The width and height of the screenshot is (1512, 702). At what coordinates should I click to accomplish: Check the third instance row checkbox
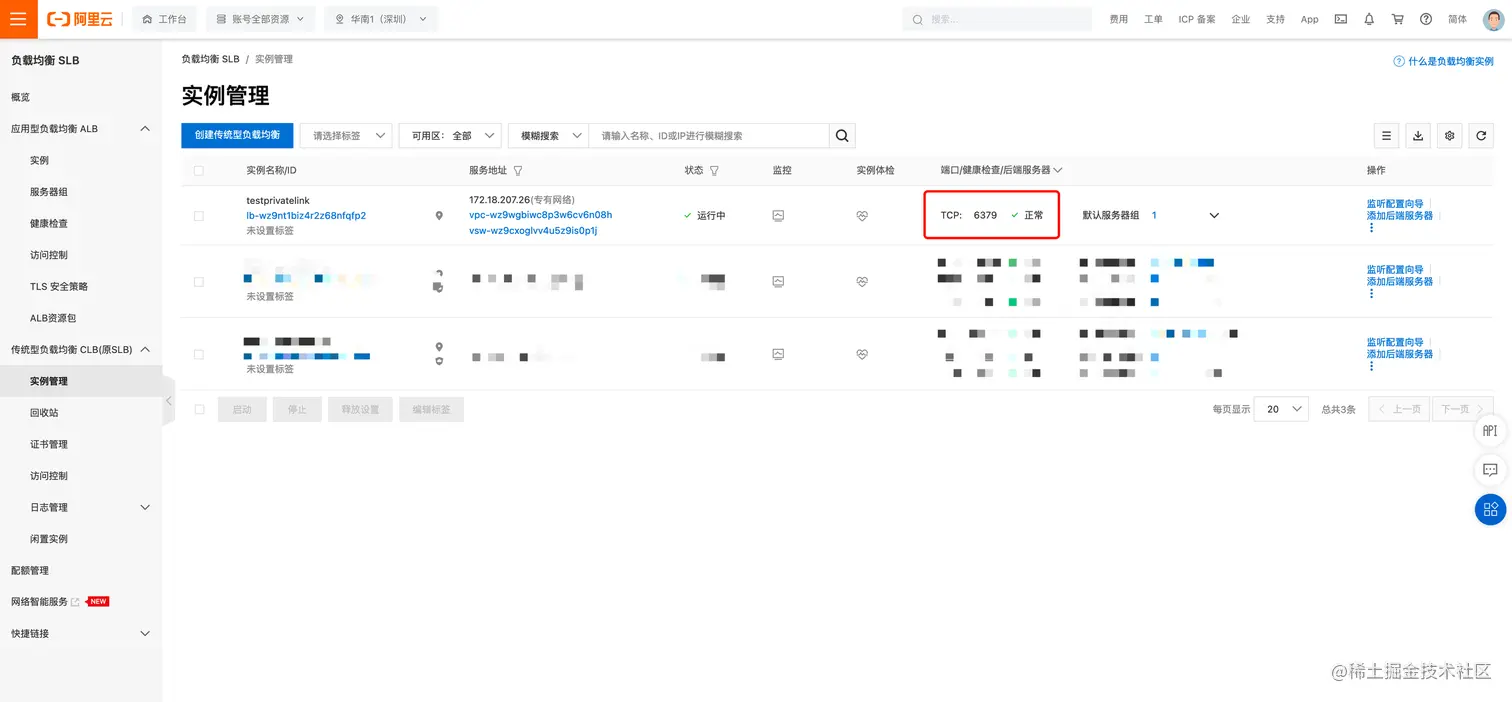[198, 355]
